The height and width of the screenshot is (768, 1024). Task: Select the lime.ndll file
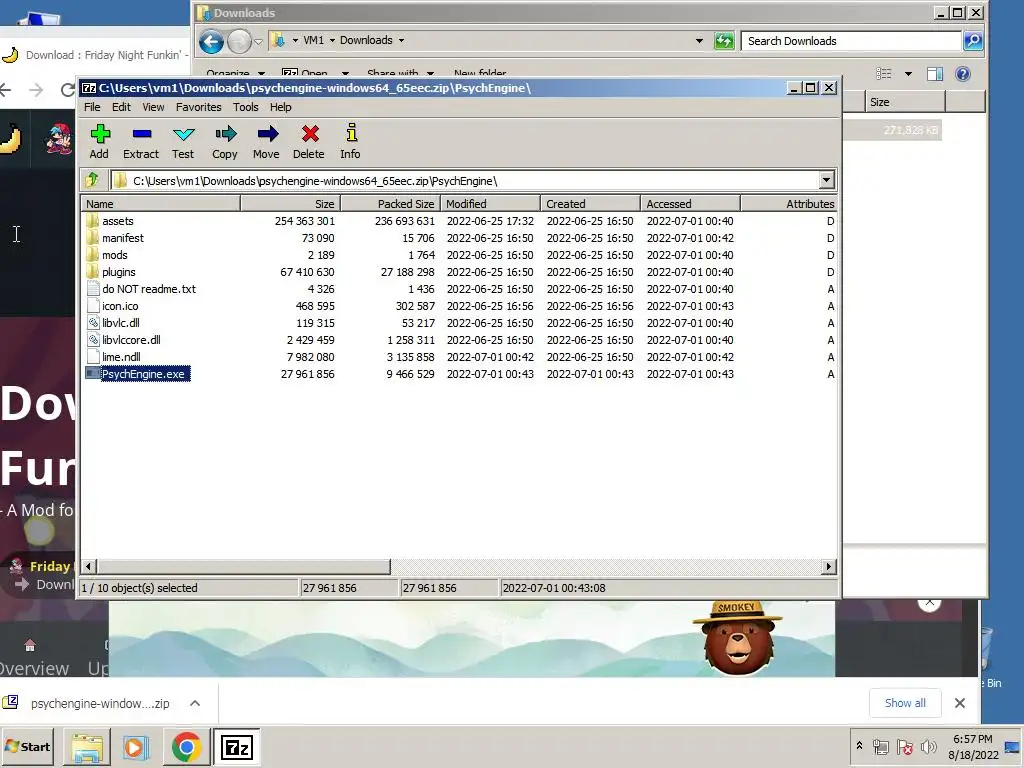coord(121,357)
